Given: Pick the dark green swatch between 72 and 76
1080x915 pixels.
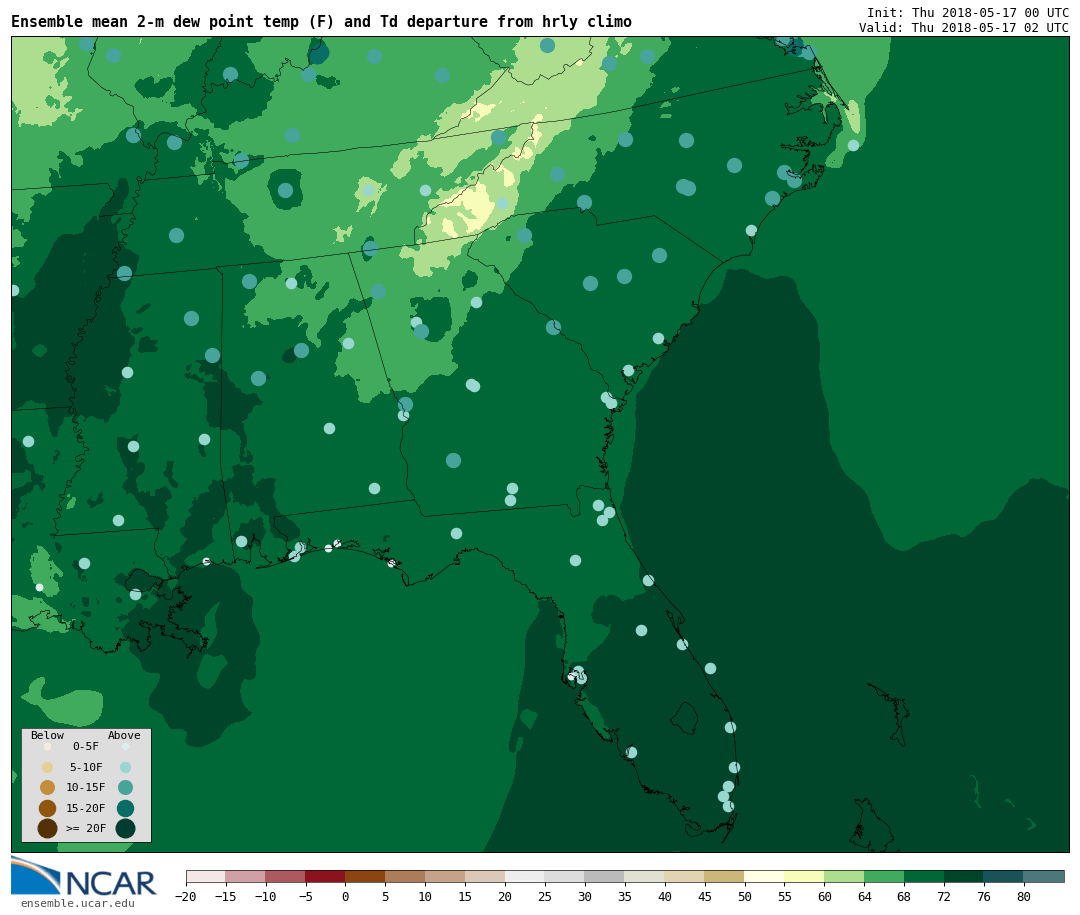Looking at the screenshot, I should point(964,876).
